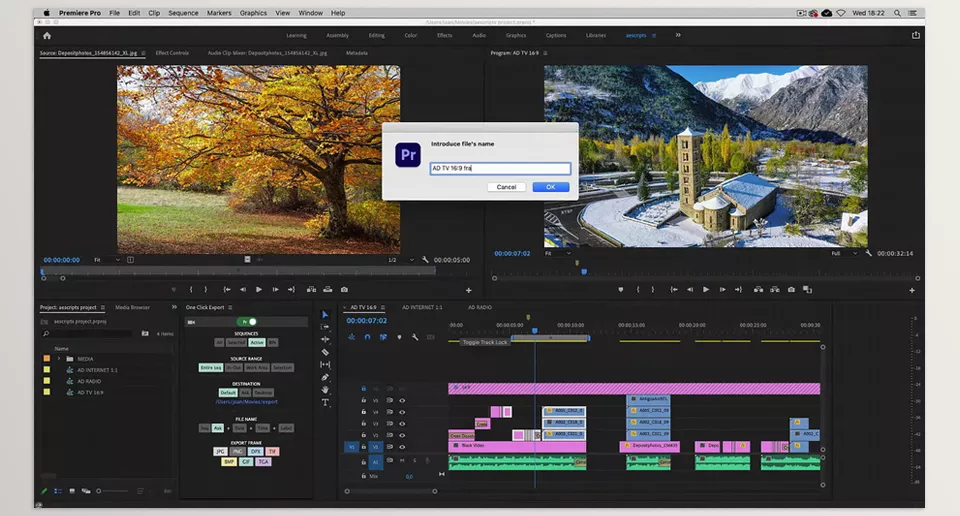The height and width of the screenshot is (516, 960).
Task: Open Program monitor Fit zoom dropdown
Action: [557, 253]
